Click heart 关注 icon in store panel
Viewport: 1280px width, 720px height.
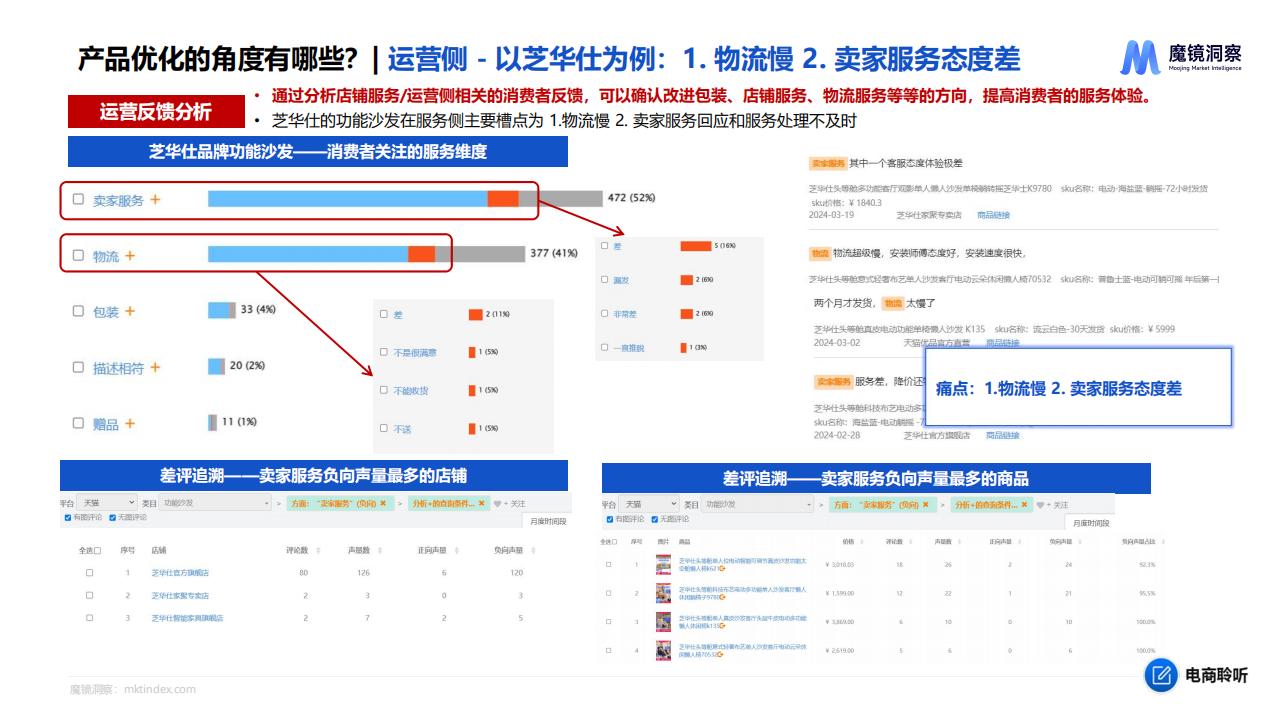pos(498,503)
